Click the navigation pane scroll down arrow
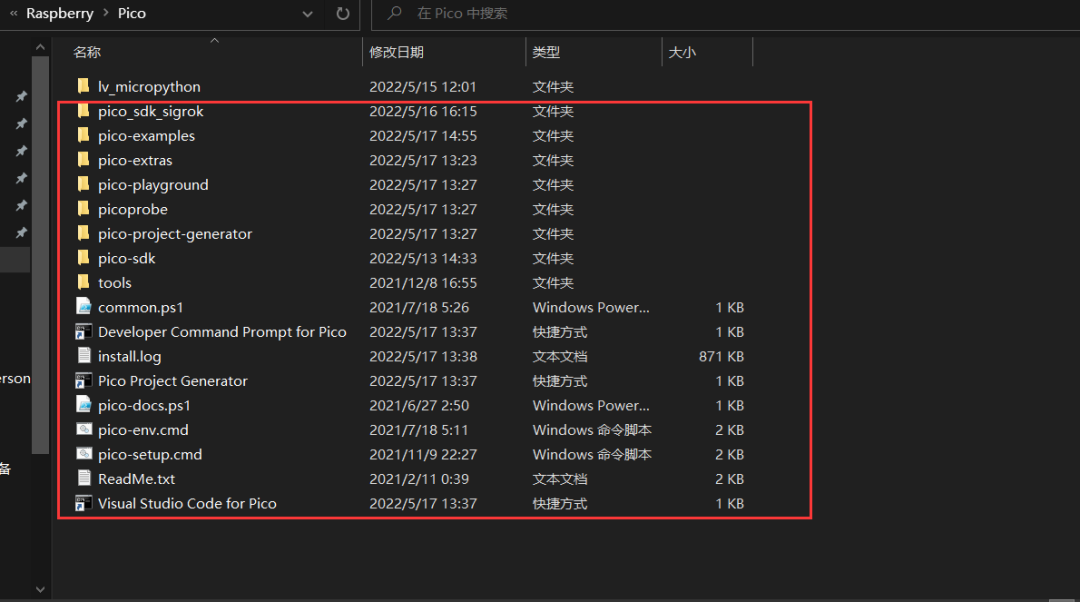 point(40,589)
